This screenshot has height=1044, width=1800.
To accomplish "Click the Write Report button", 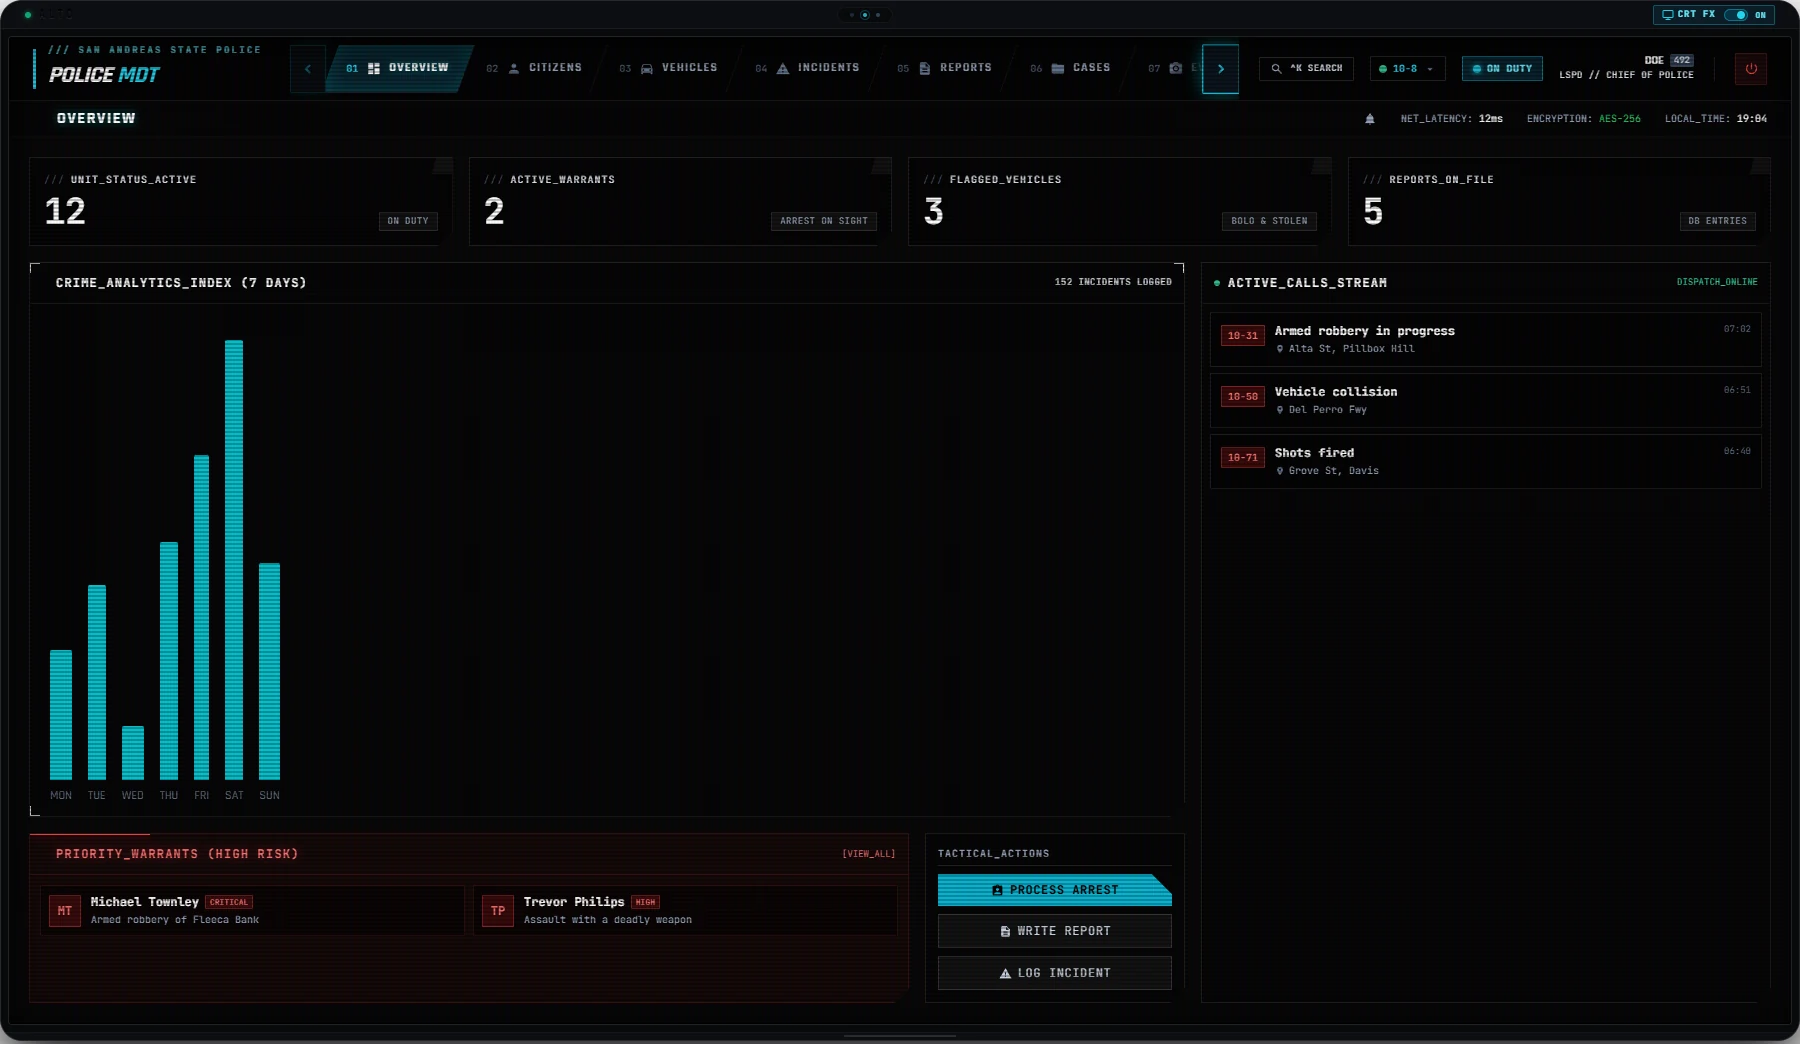I will 1055,931.
